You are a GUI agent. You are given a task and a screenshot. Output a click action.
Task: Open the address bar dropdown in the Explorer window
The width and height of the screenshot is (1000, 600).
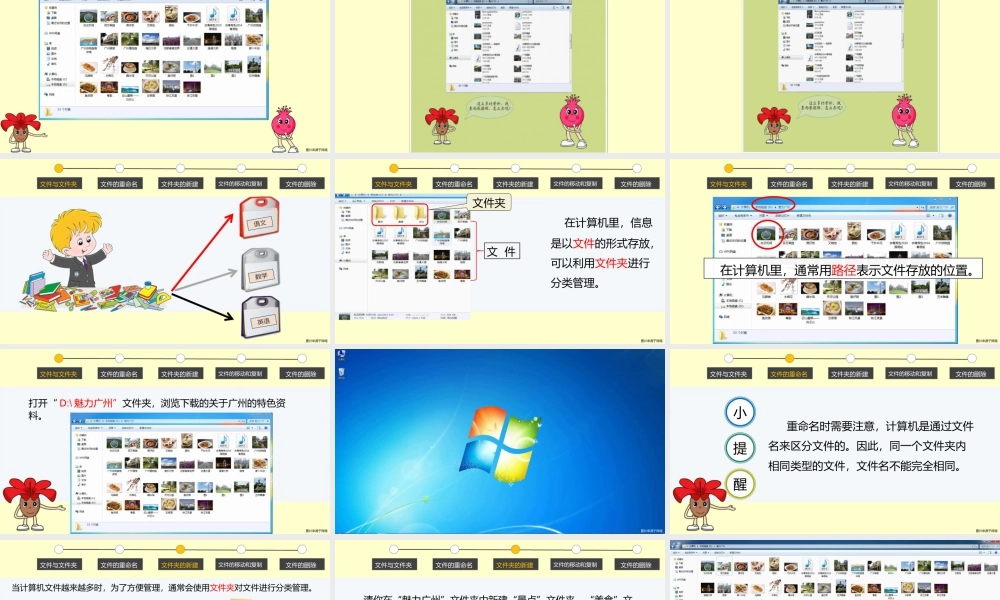(x=917, y=207)
